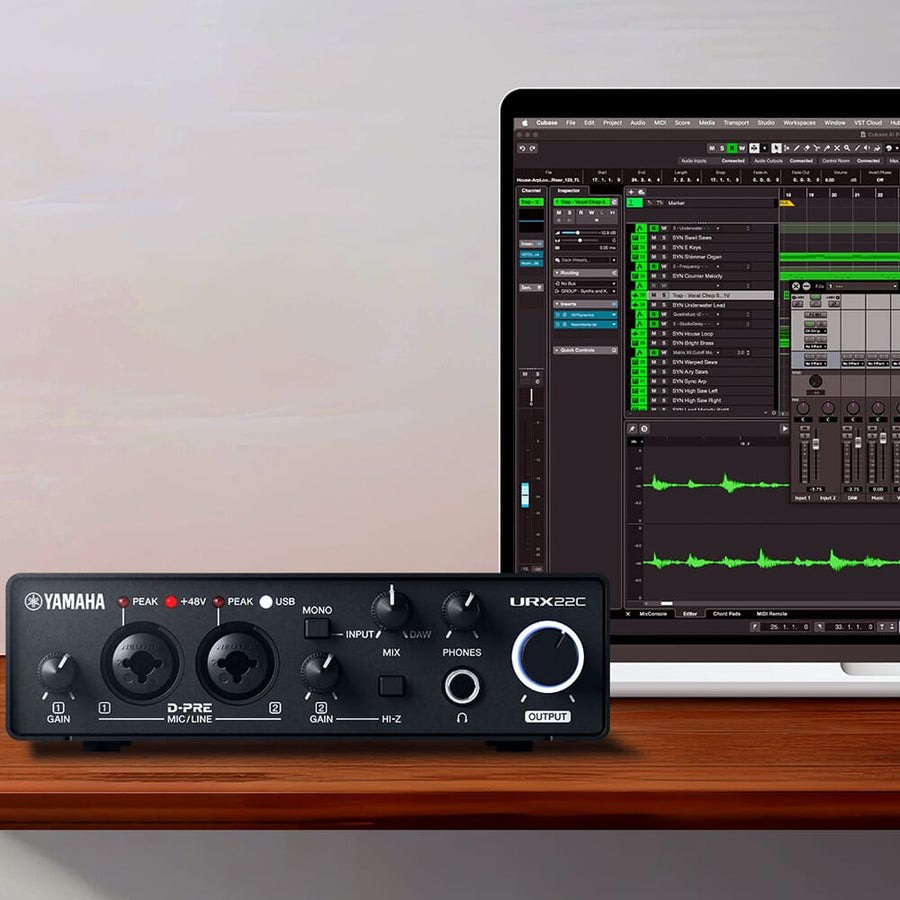Screen dimensions: 900x900
Task: Click the Redo arrow in Cubase toolbar
Action: (x=533, y=149)
